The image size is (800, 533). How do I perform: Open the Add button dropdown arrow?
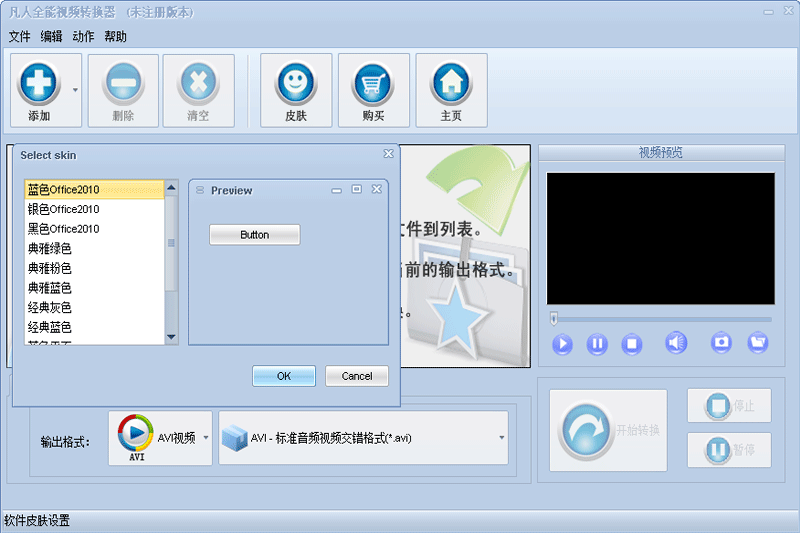coord(75,90)
